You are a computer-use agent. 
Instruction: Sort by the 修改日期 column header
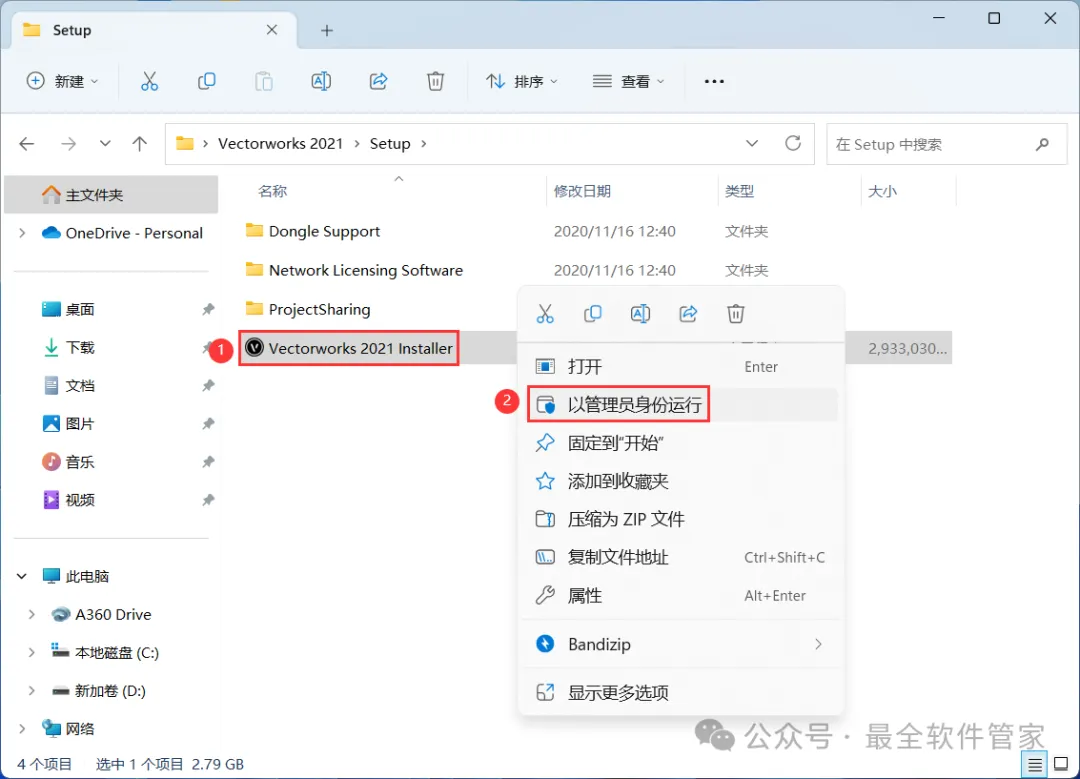click(582, 191)
